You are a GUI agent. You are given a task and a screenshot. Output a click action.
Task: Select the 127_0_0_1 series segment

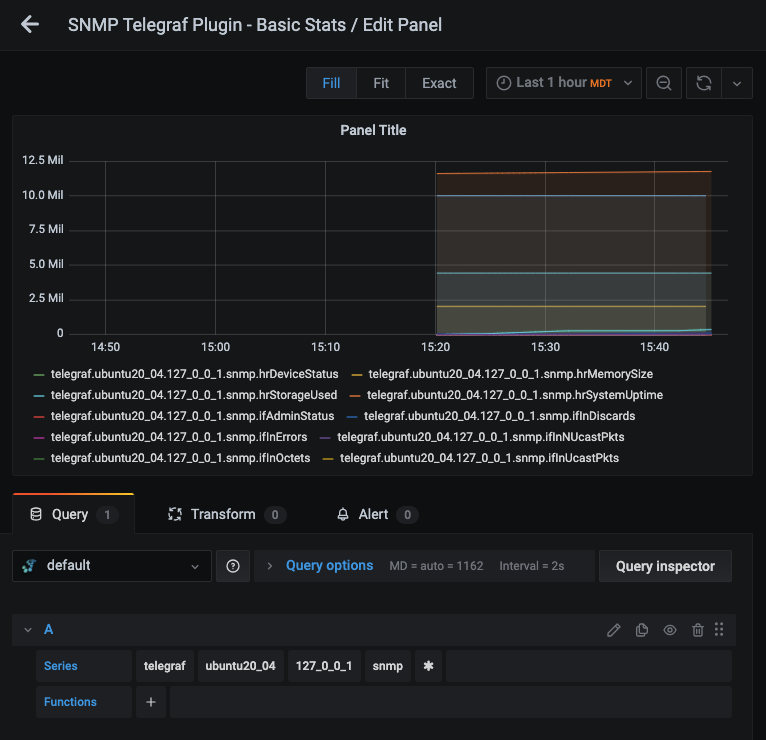(x=324, y=666)
